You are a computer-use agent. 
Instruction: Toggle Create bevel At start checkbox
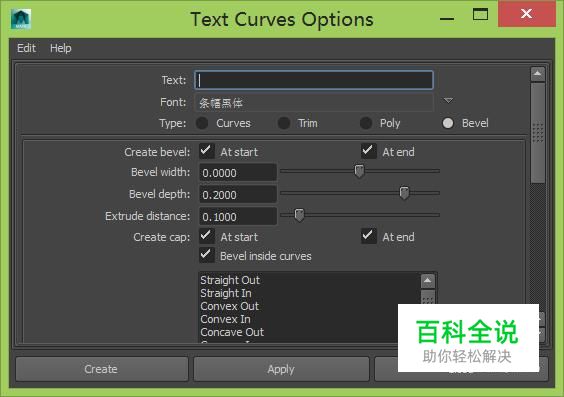[x=207, y=151]
